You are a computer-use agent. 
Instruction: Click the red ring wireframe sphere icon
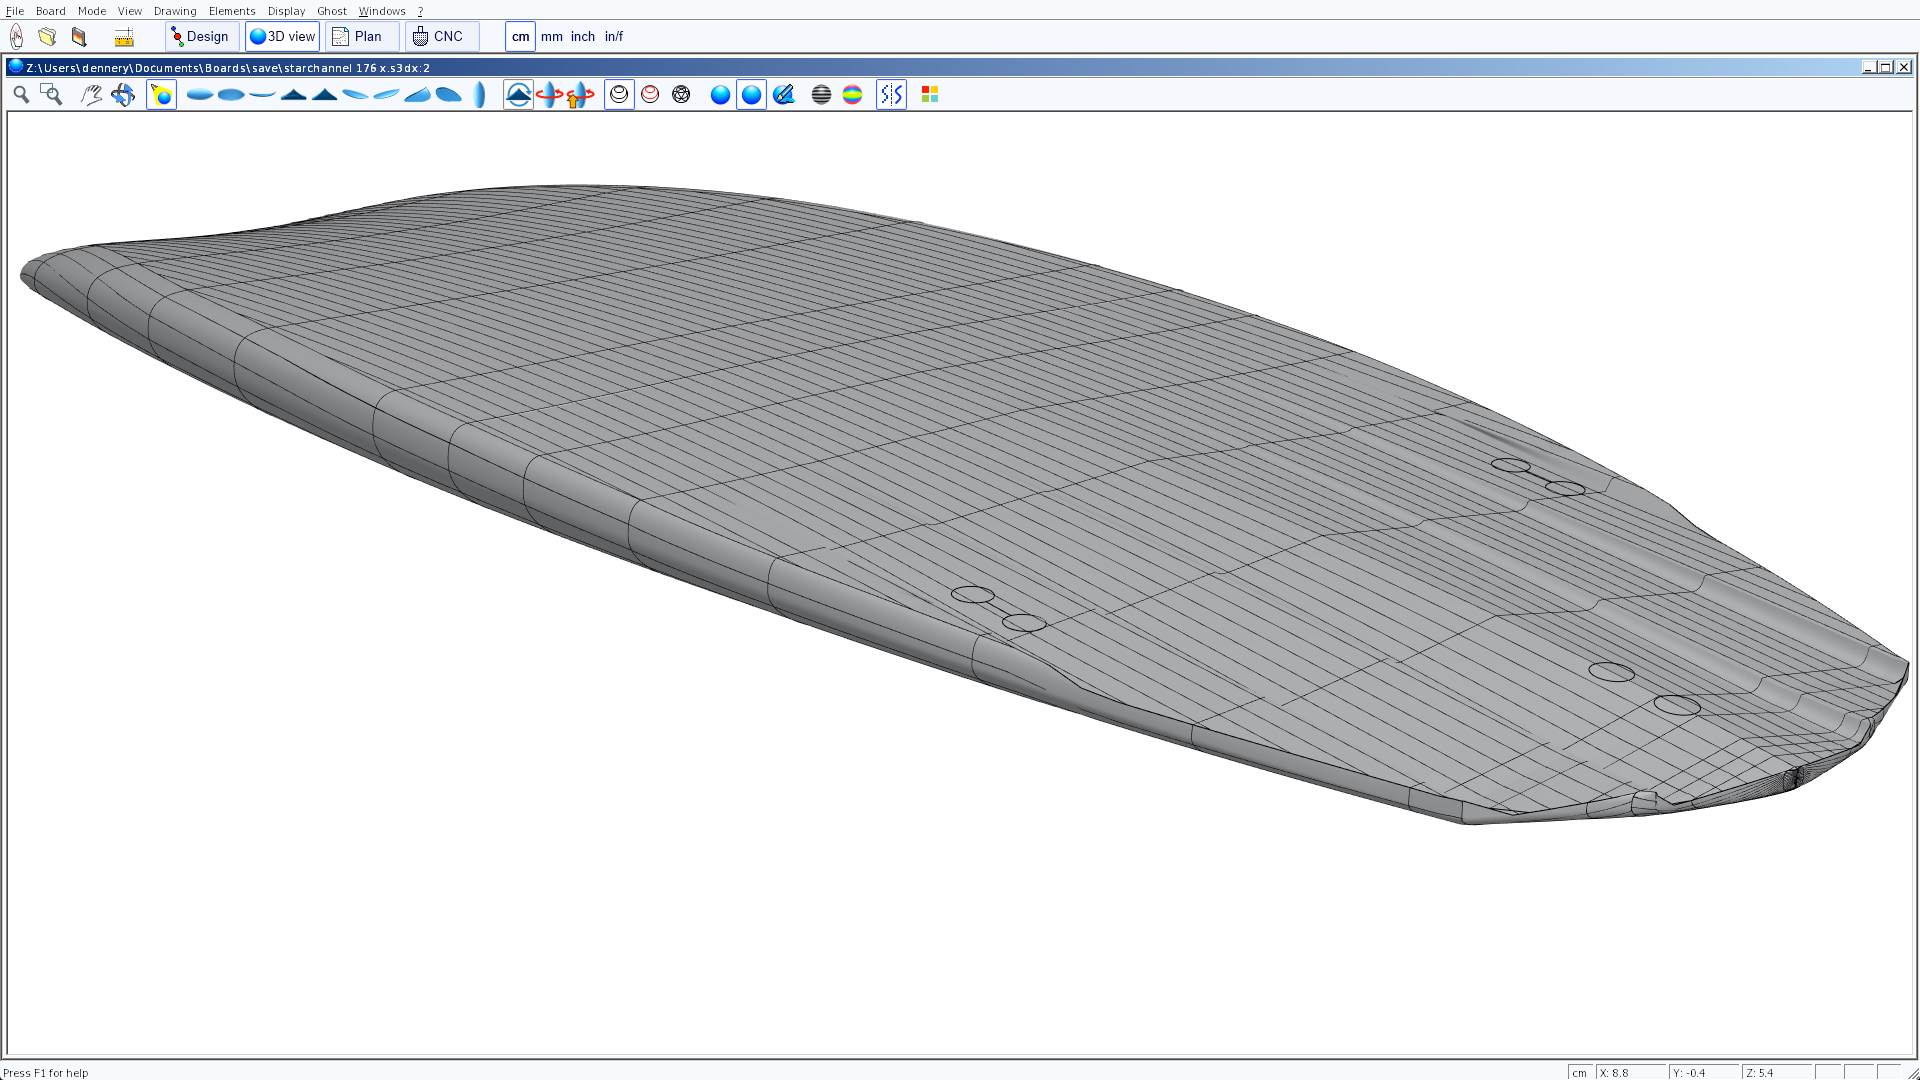coord(650,94)
